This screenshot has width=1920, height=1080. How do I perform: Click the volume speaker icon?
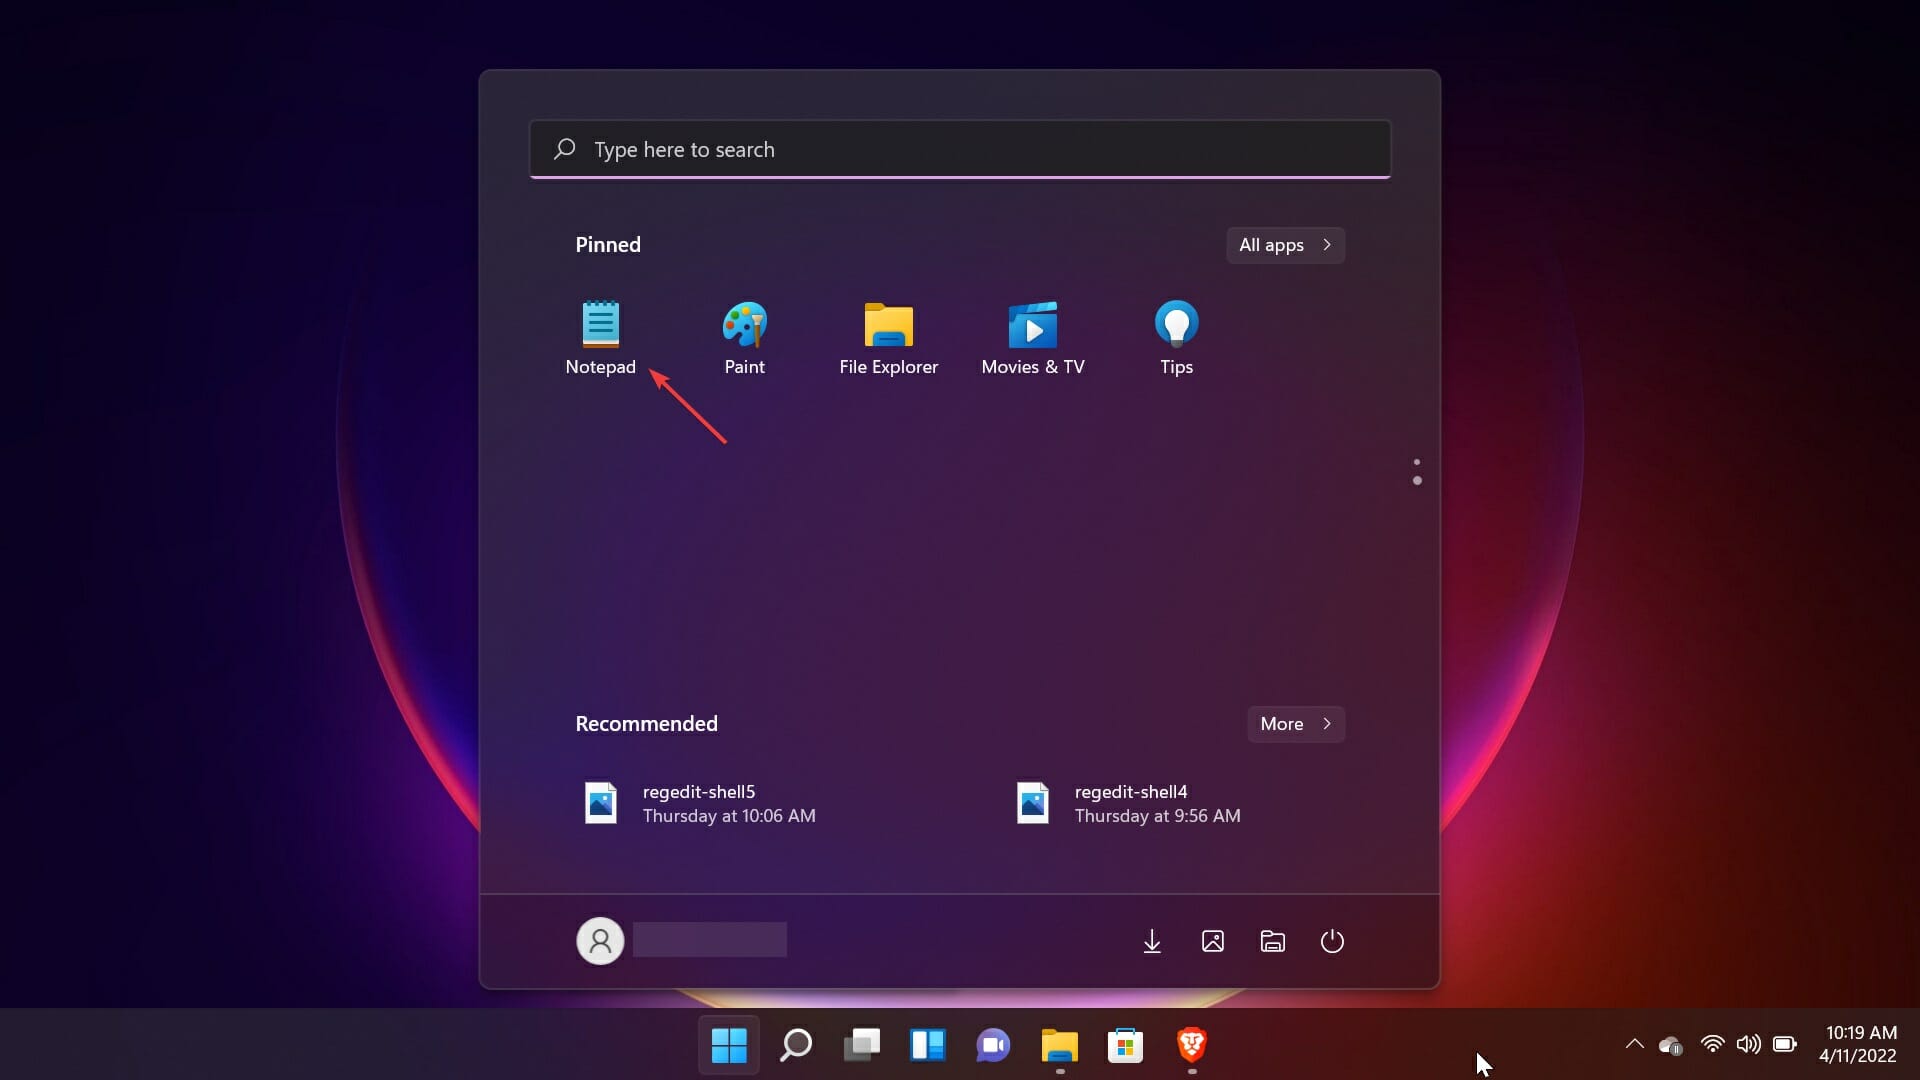(x=1748, y=1044)
